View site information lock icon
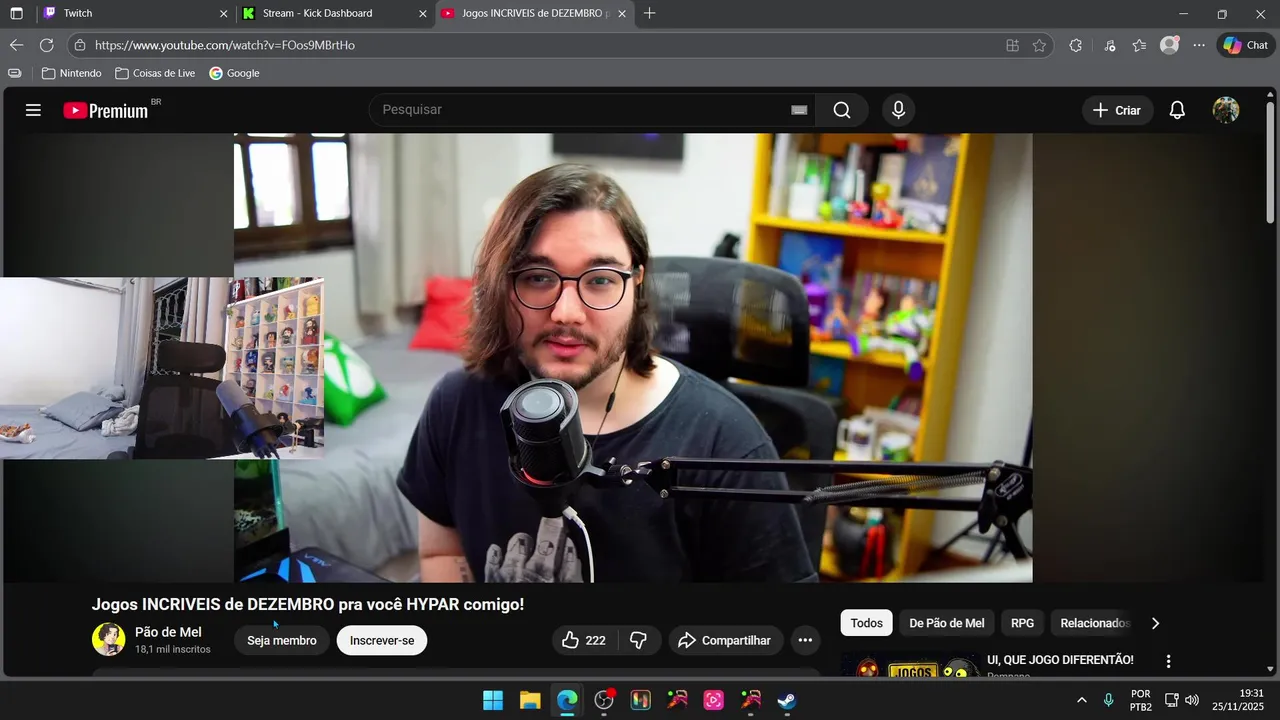 (x=80, y=45)
